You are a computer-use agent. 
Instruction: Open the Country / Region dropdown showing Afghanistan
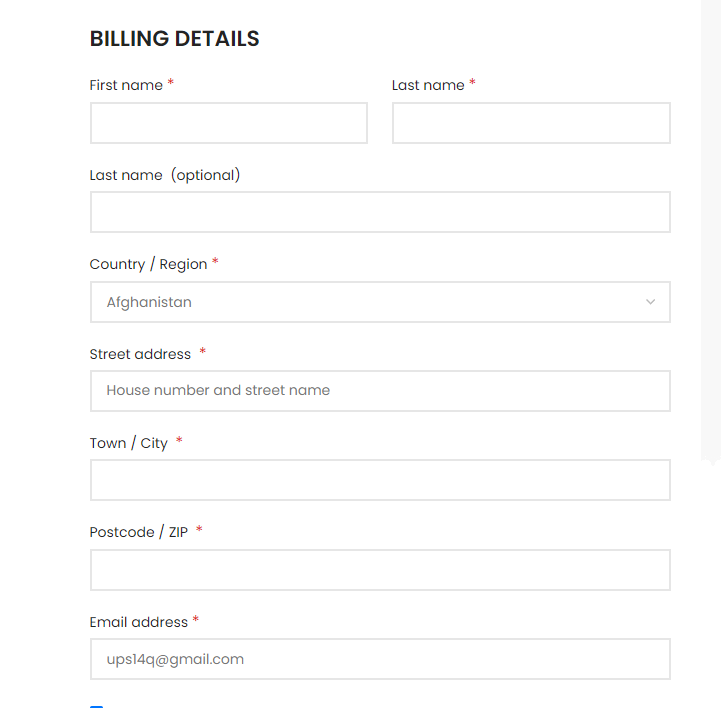pos(379,302)
